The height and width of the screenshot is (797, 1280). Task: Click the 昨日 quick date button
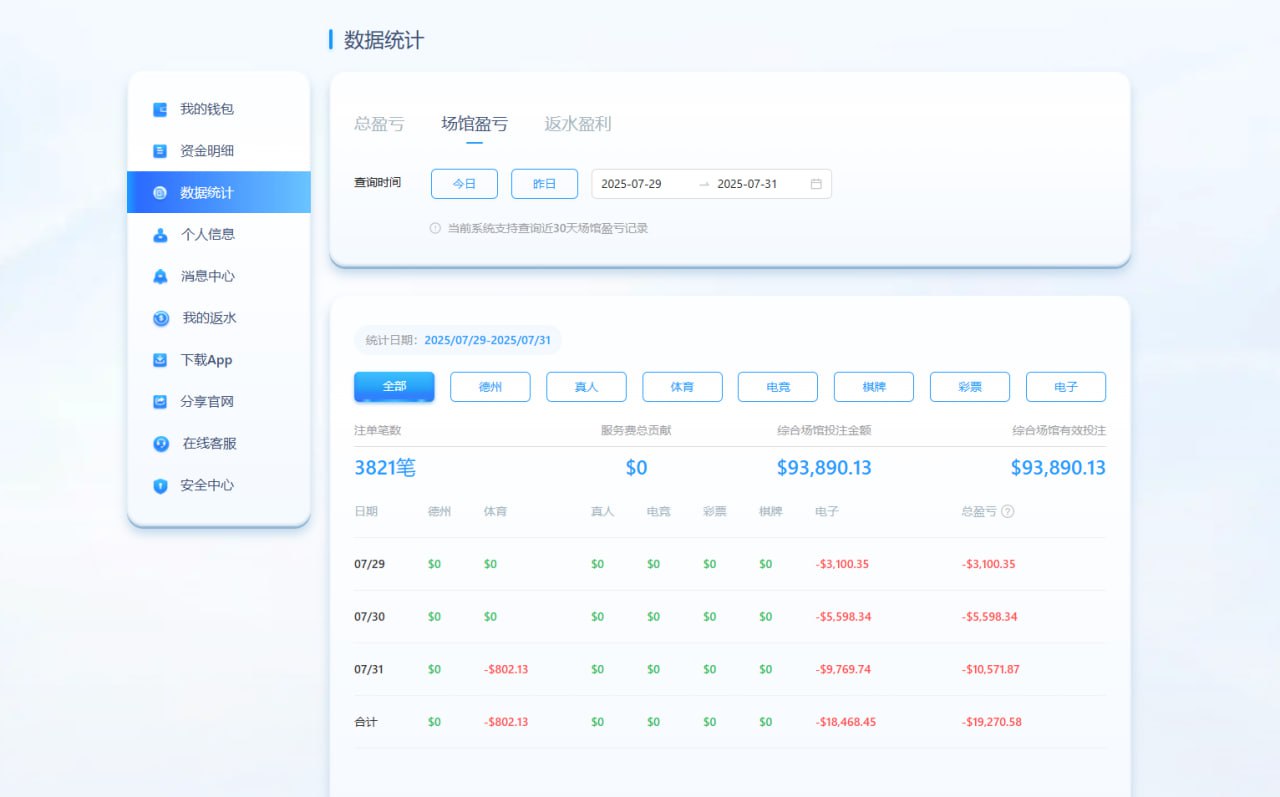[544, 184]
